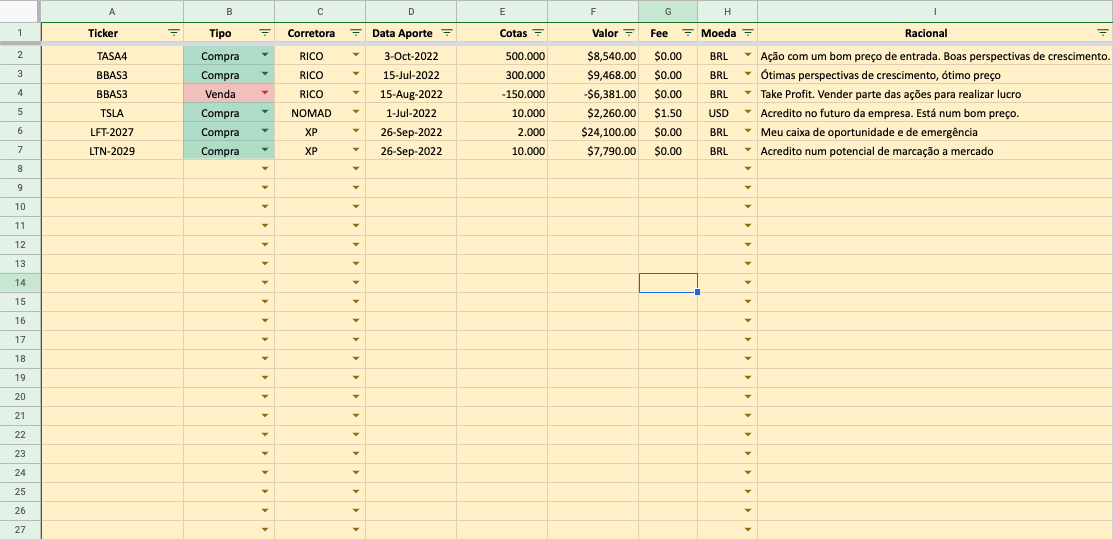1113x539 pixels.
Task: Open the filter icon on Data Aporte header
Action: (x=446, y=33)
